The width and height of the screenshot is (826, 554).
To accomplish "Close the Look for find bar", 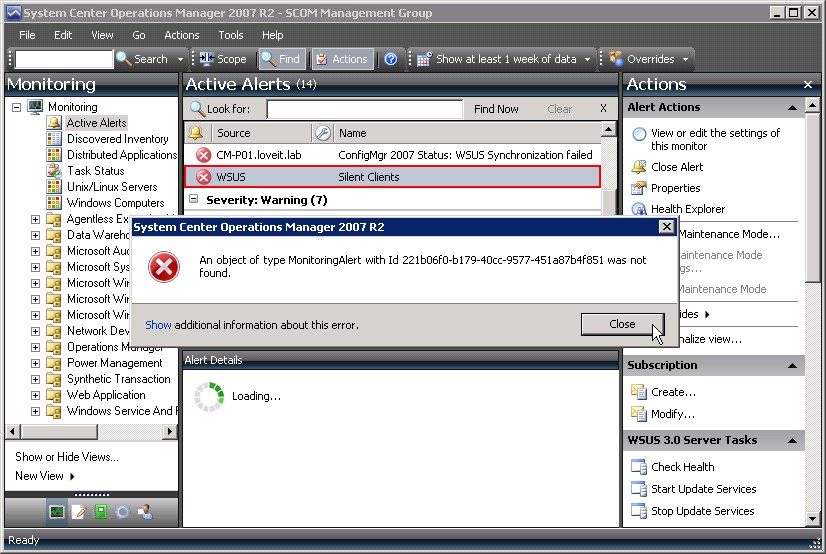I will (603, 108).
